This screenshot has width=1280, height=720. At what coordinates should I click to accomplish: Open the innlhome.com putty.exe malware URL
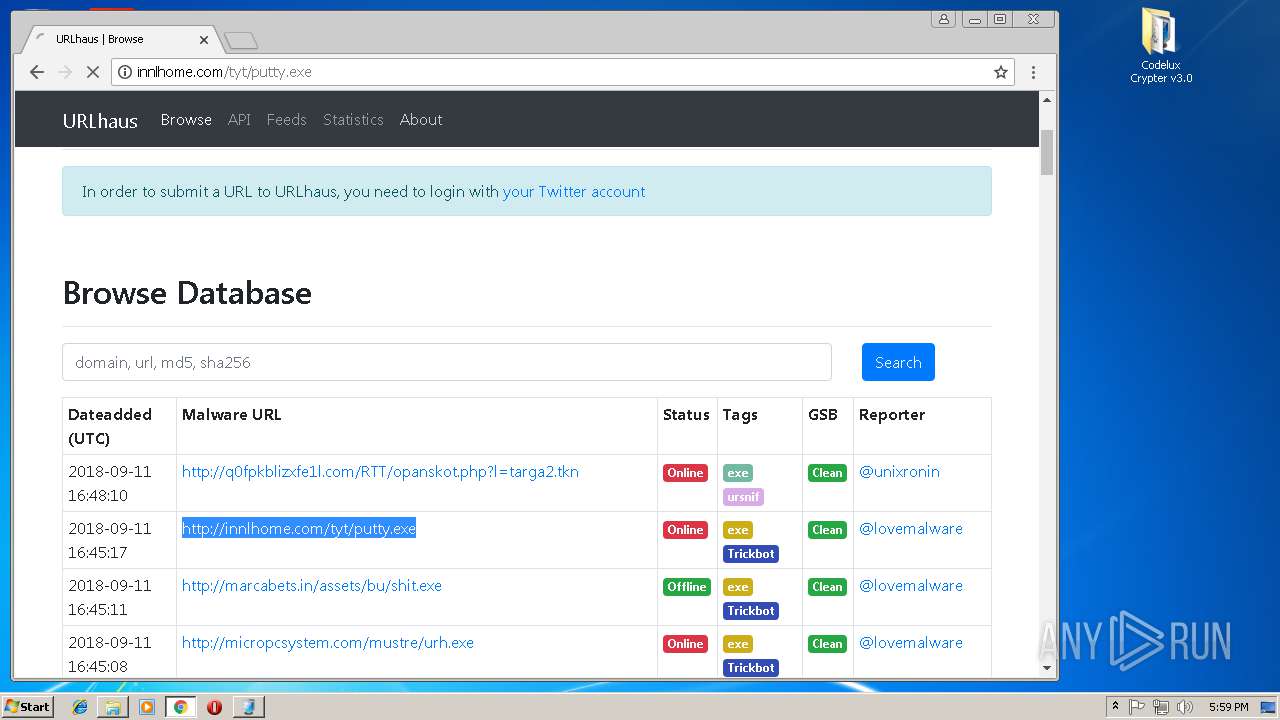pyautogui.click(x=299, y=529)
